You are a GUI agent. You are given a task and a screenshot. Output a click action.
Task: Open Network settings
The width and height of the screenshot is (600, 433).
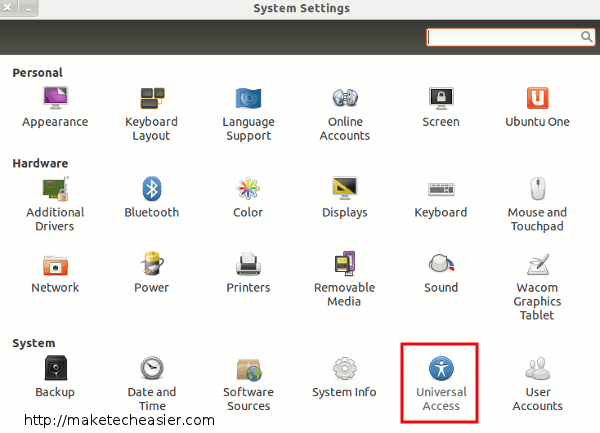(55, 273)
